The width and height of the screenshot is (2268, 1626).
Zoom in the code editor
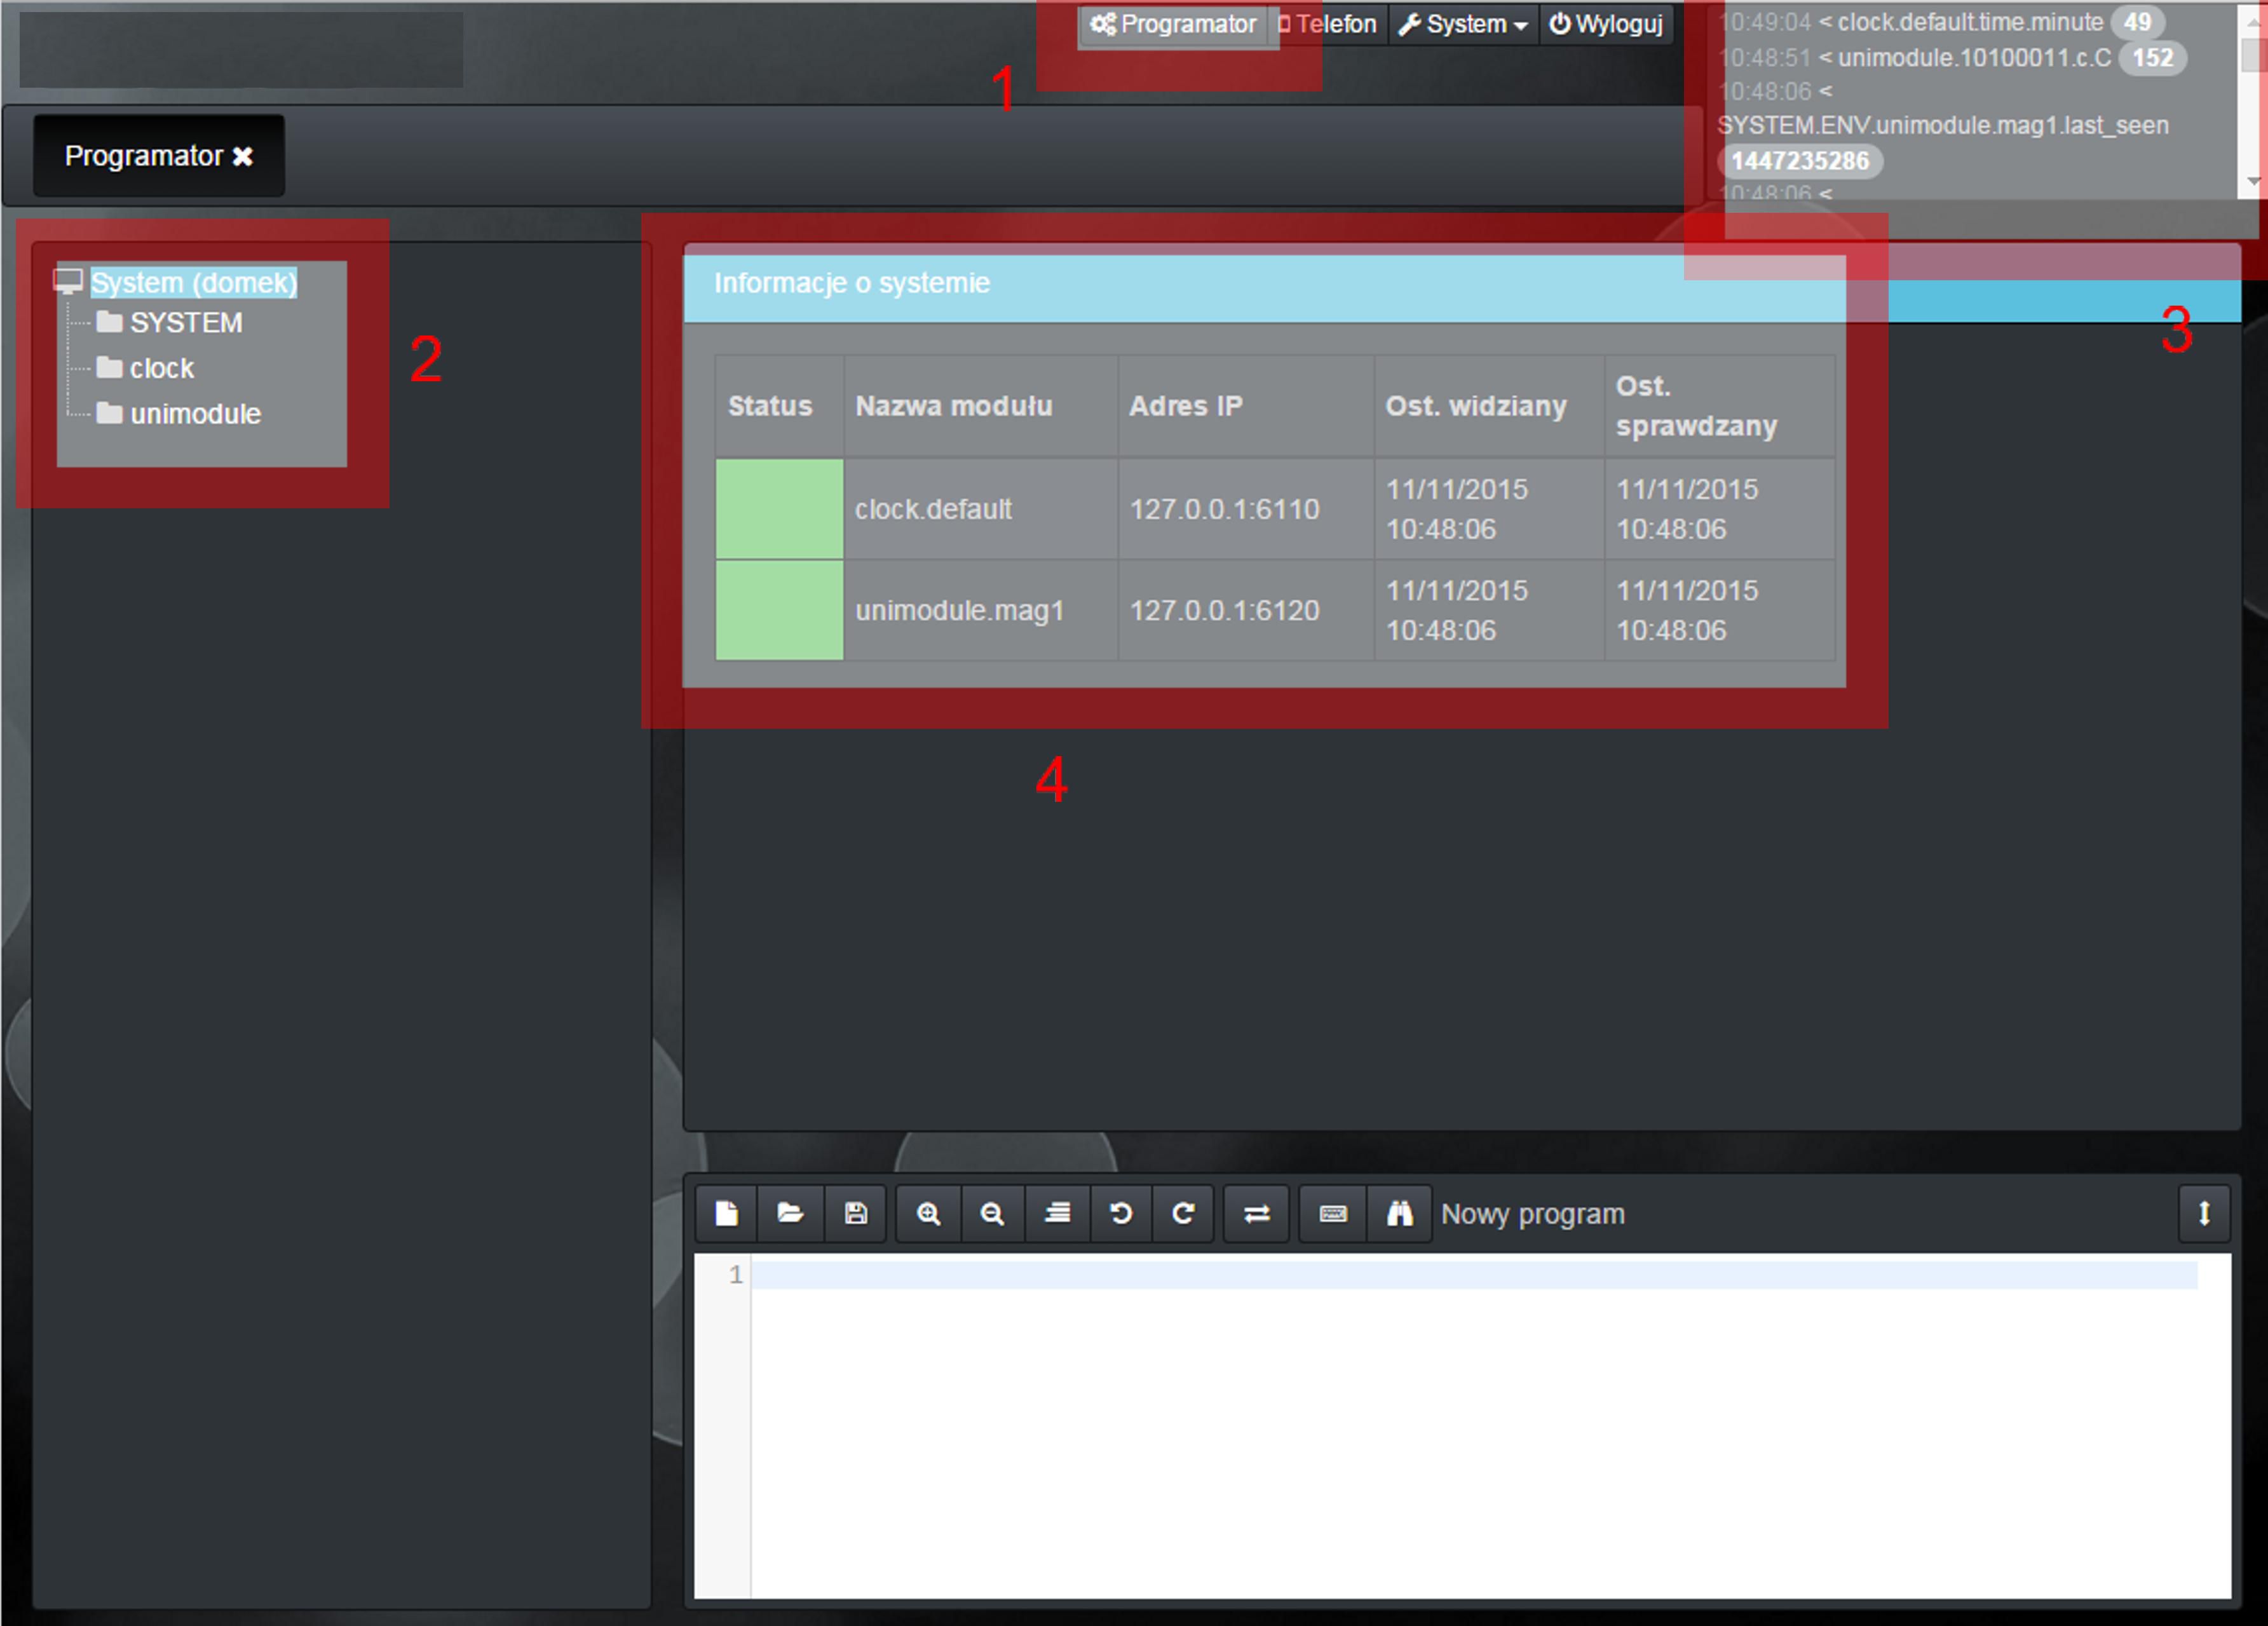(x=929, y=1214)
